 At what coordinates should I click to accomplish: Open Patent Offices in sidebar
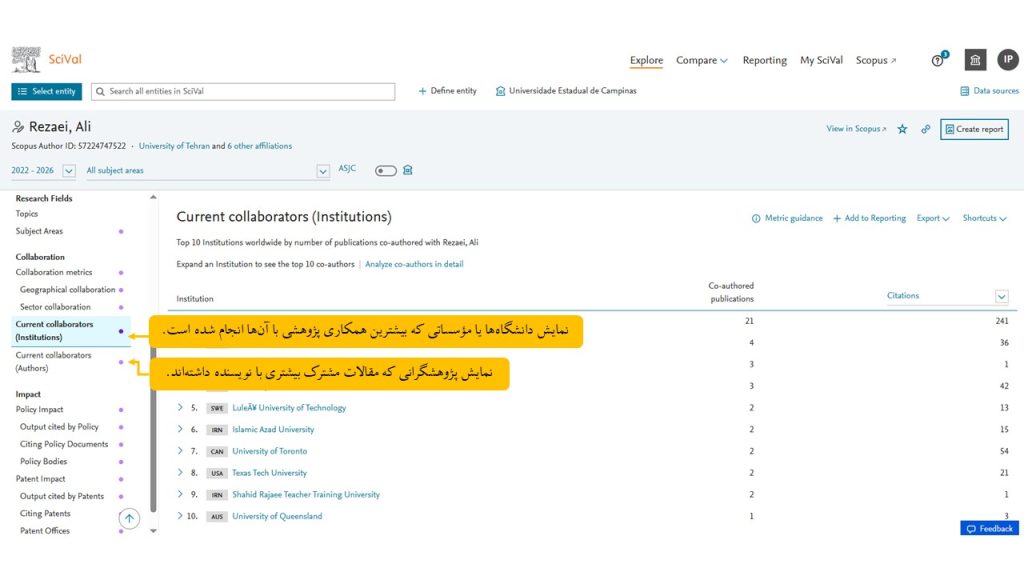44,531
